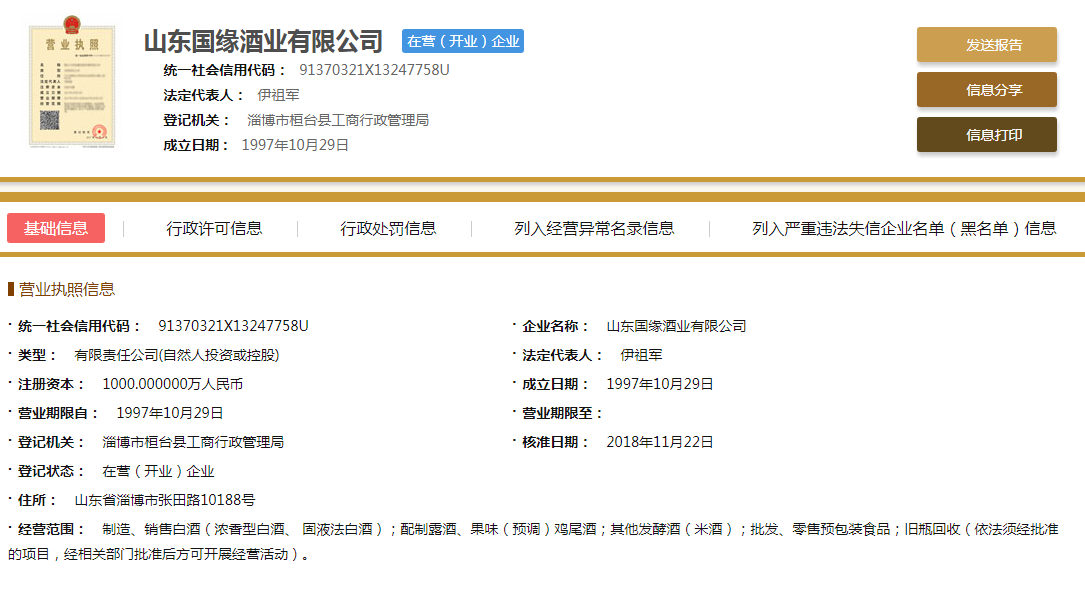The image size is (1085, 592).
Task: Click the 核准日期 value 2018年11月22日
Action: pos(659,442)
